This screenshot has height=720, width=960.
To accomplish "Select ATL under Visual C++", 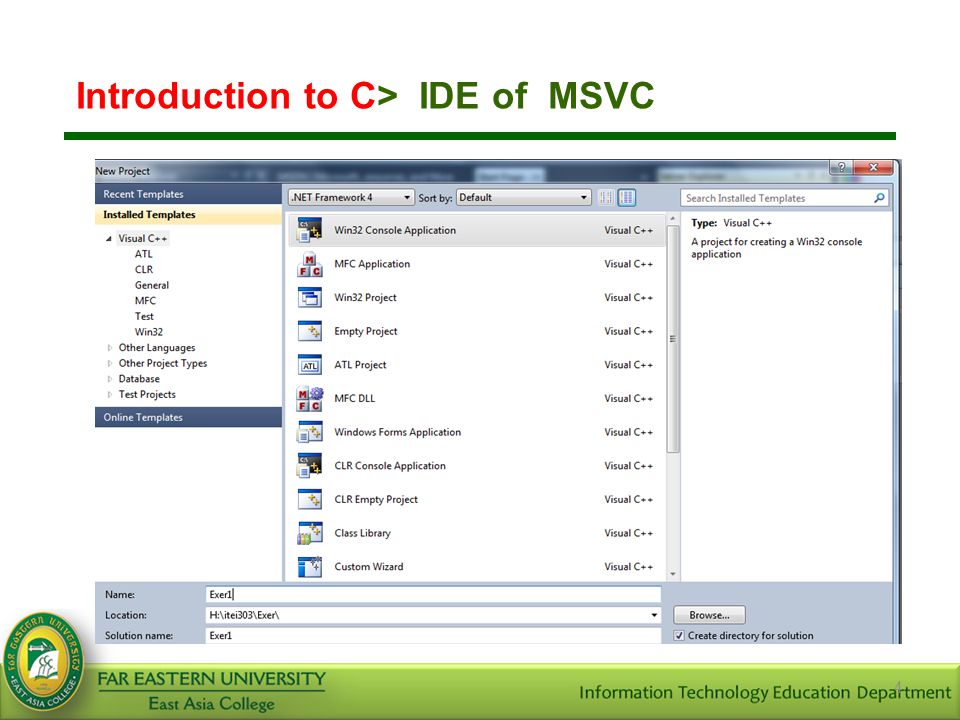I will [x=144, y=254].
